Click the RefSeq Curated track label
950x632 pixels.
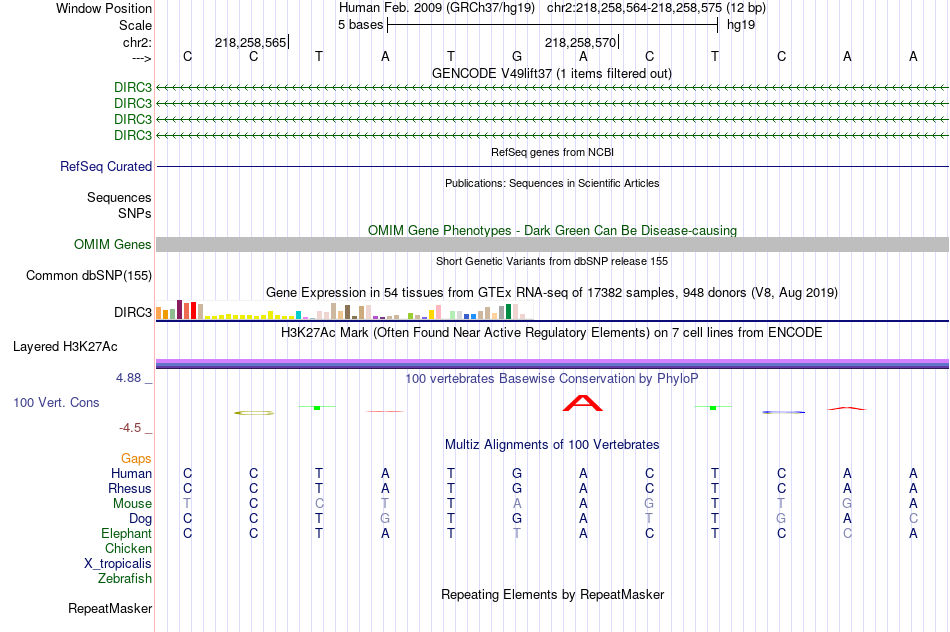coord(105,167)
